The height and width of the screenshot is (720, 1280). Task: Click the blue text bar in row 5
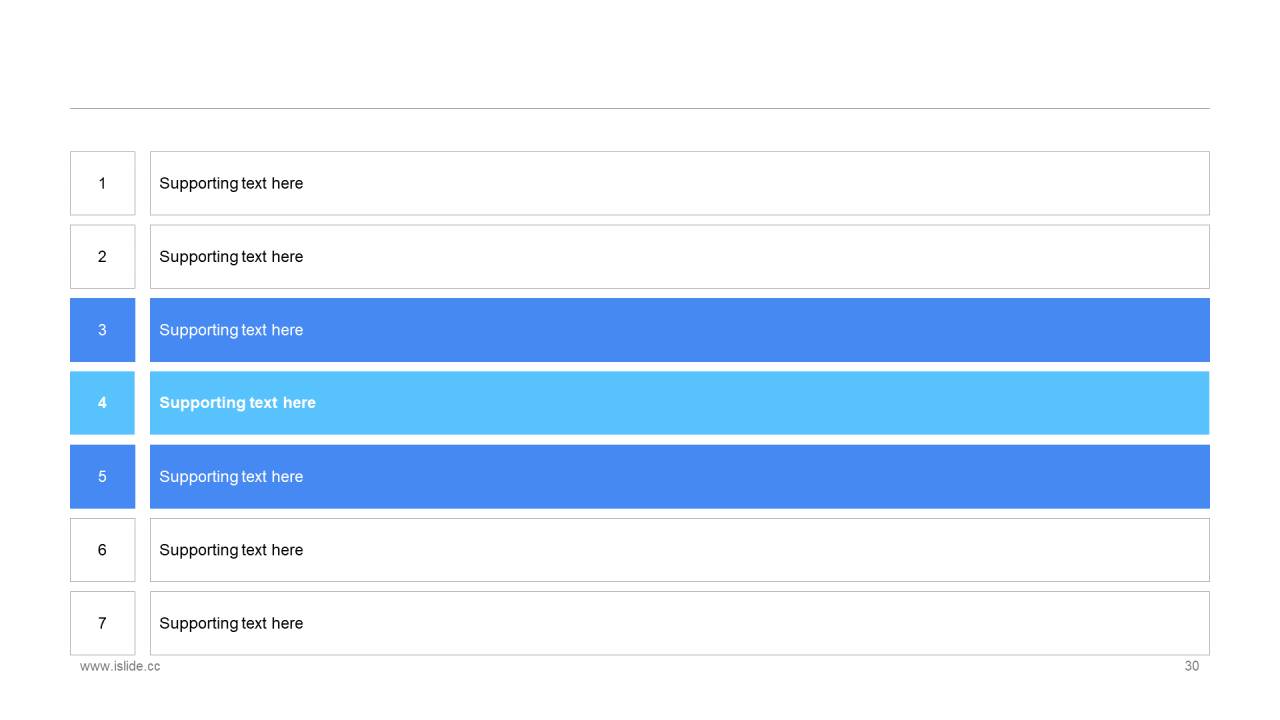tap(680, 476)
